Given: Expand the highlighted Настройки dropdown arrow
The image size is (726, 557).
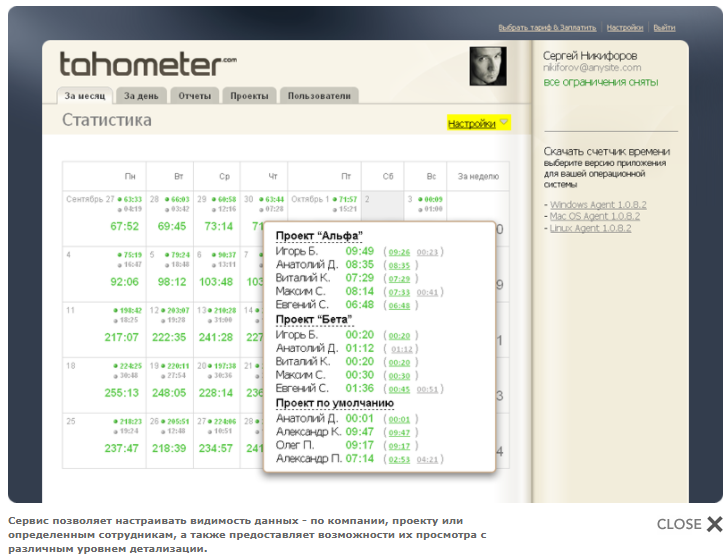Looking at the screenshot, I should click(504, 122).
